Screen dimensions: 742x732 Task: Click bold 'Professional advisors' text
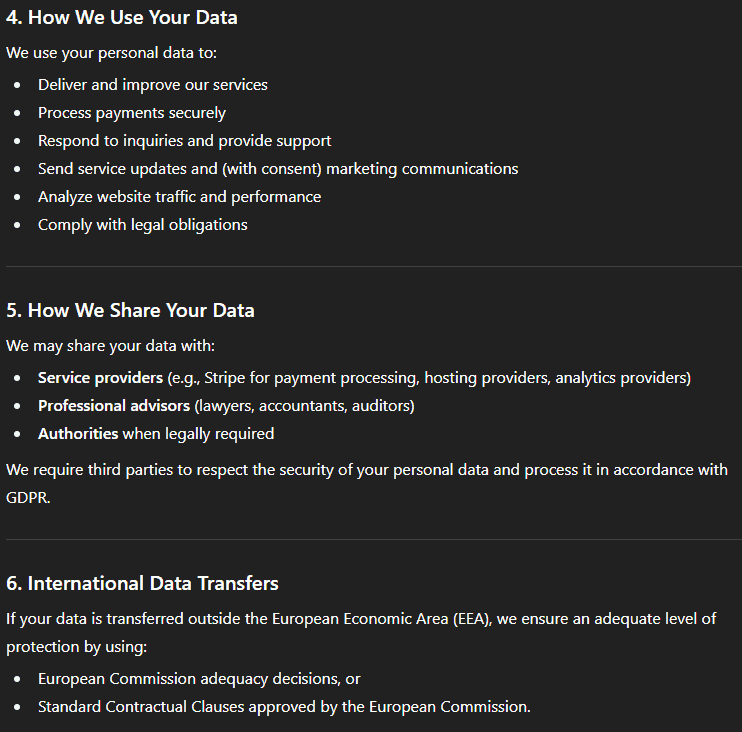point(114,406)
